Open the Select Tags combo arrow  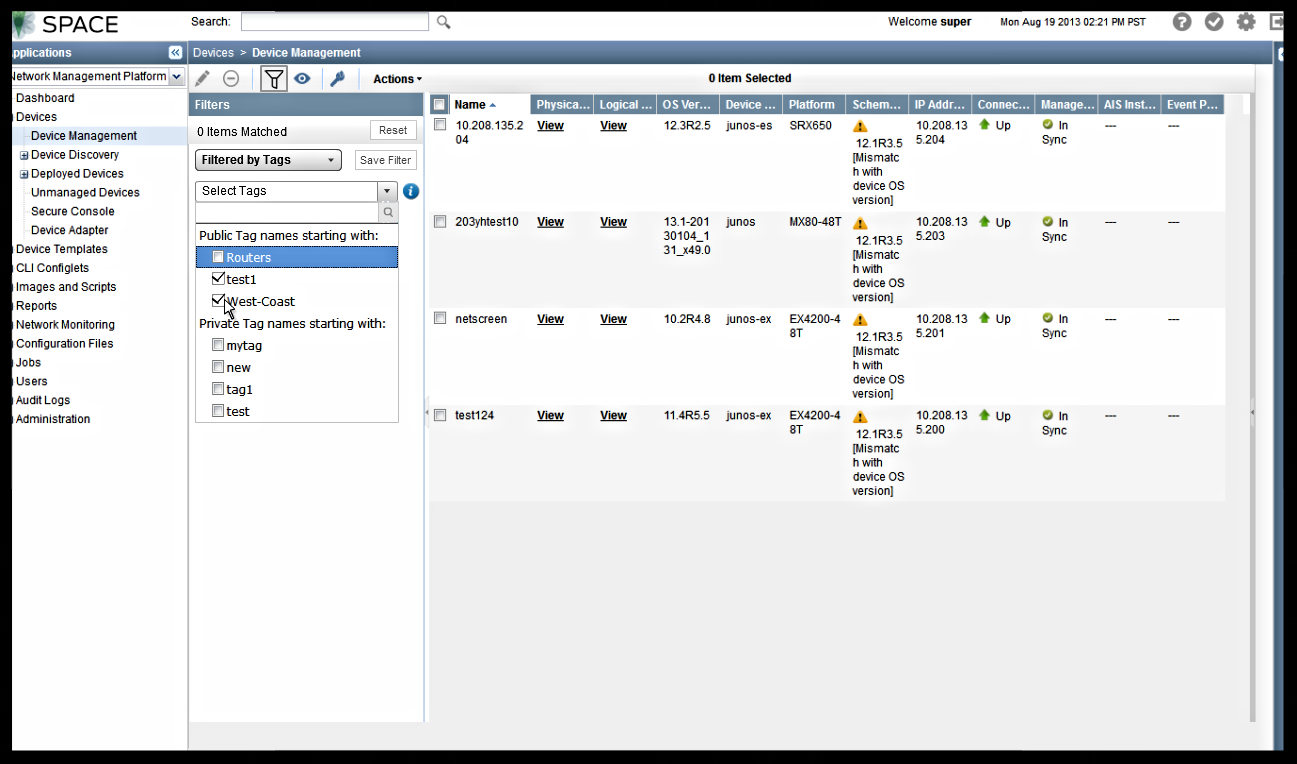point(387,191)
